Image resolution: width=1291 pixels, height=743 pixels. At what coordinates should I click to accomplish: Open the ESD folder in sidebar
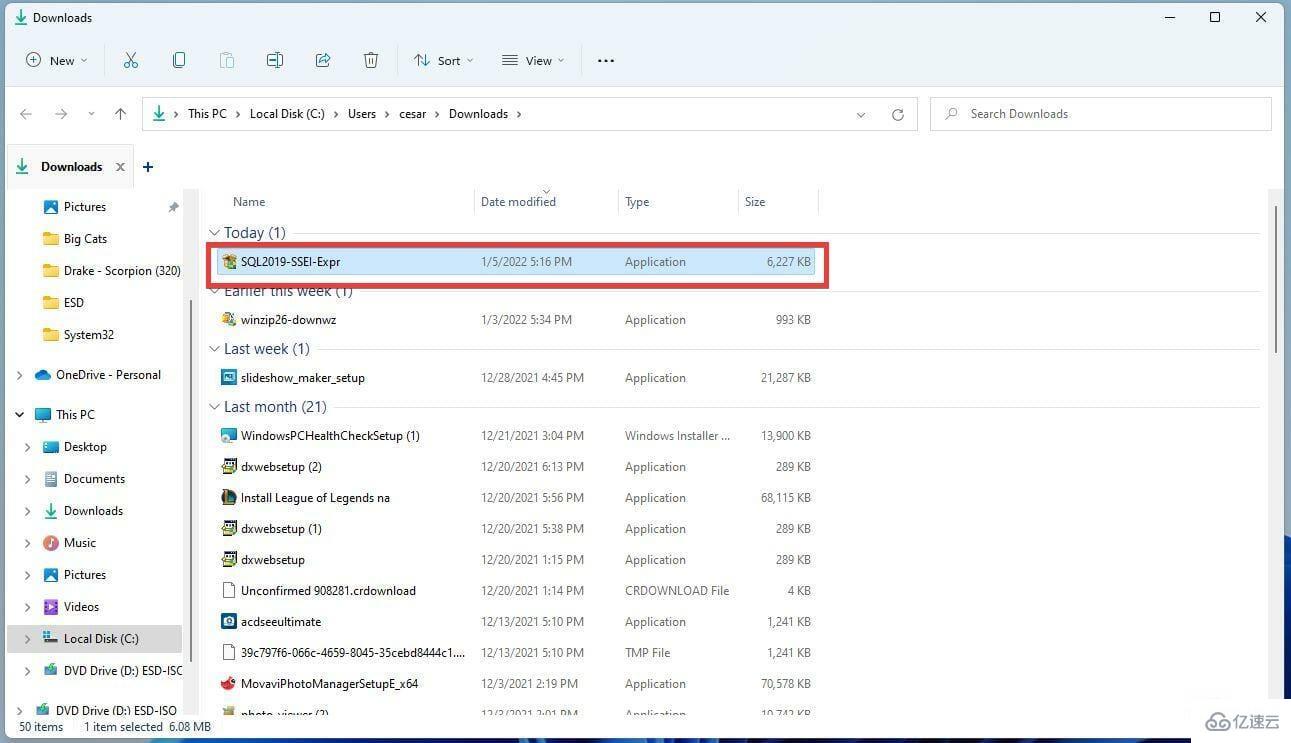pos(74,303)
